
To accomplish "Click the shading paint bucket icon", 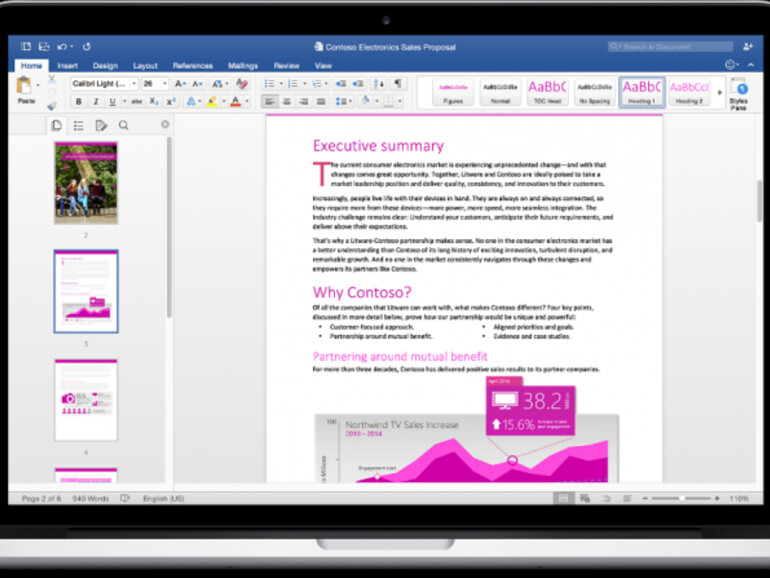I will [365, 101].
